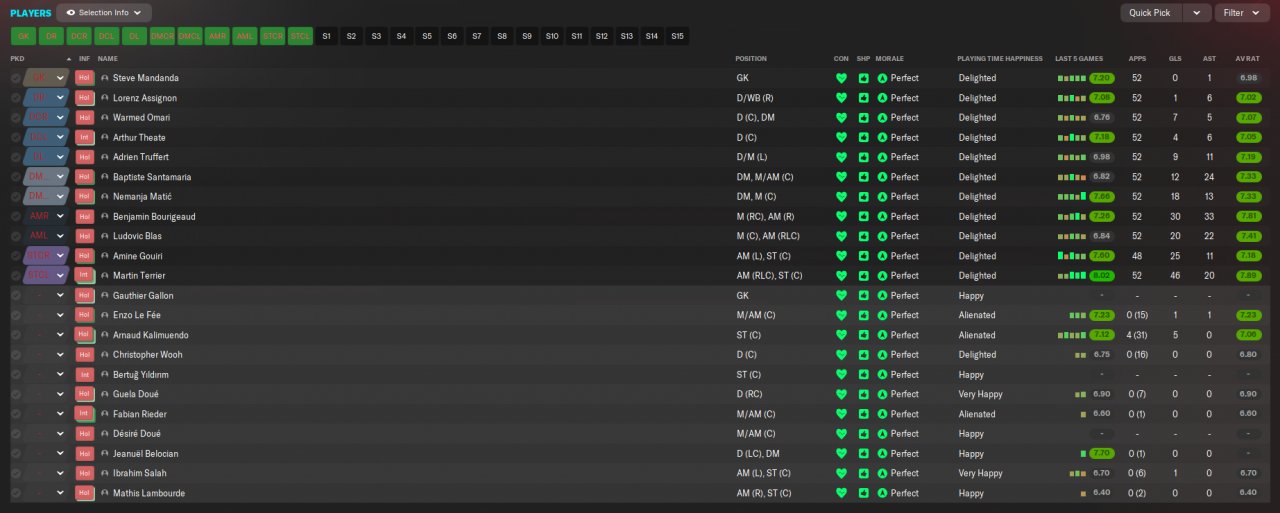The width and height of the screenshot is (1280, 513).
Task: Click the player info icon beside Christopher Wooh
Action: [x=105, y=355]
